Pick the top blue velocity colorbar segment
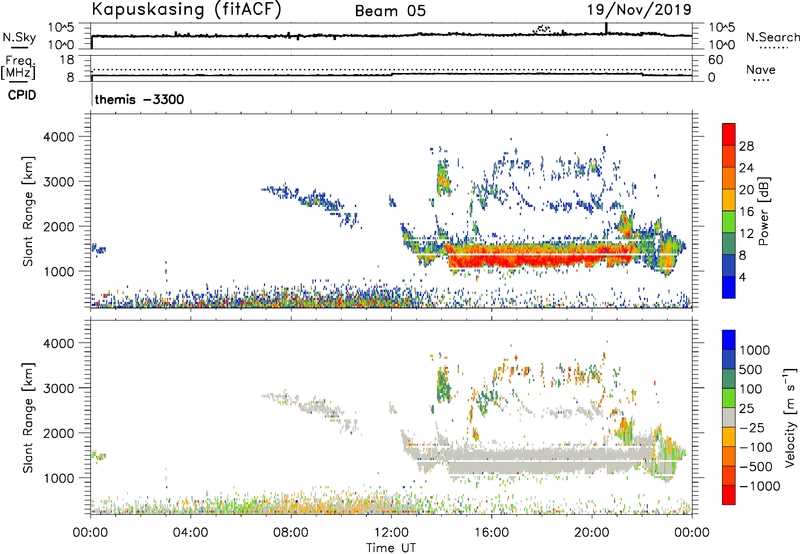 [729, 340]
